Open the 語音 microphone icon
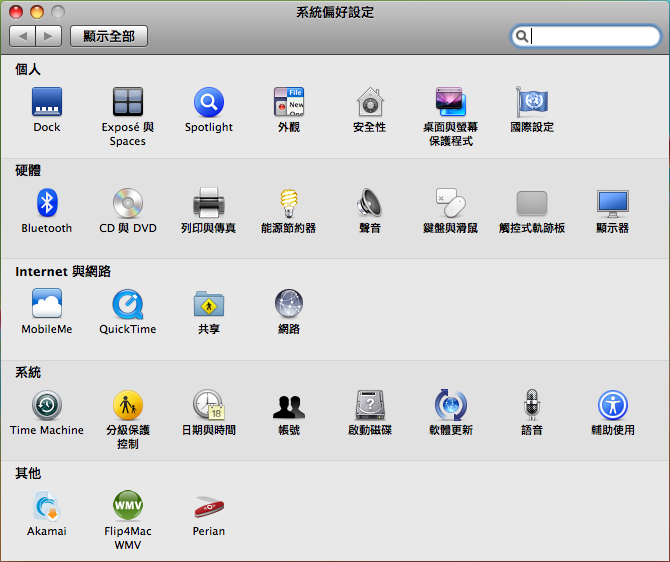The image size is (670, 562). pyautogui.click(x=532, y=404)
